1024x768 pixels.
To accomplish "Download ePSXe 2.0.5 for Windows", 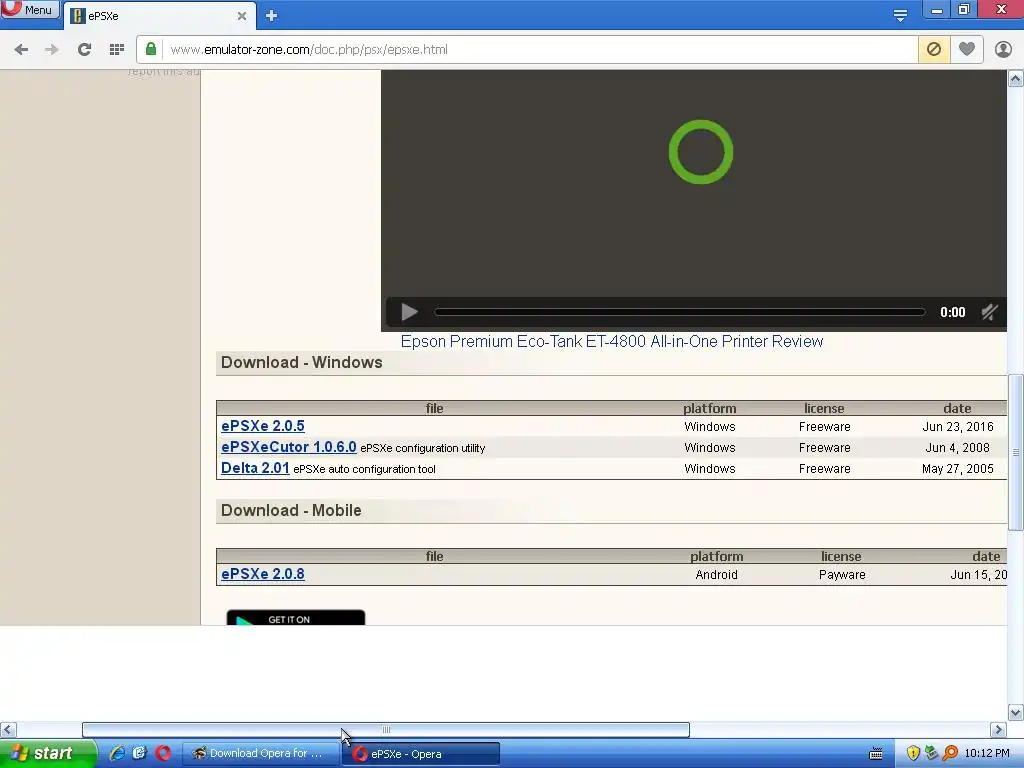I will point(263,426).
